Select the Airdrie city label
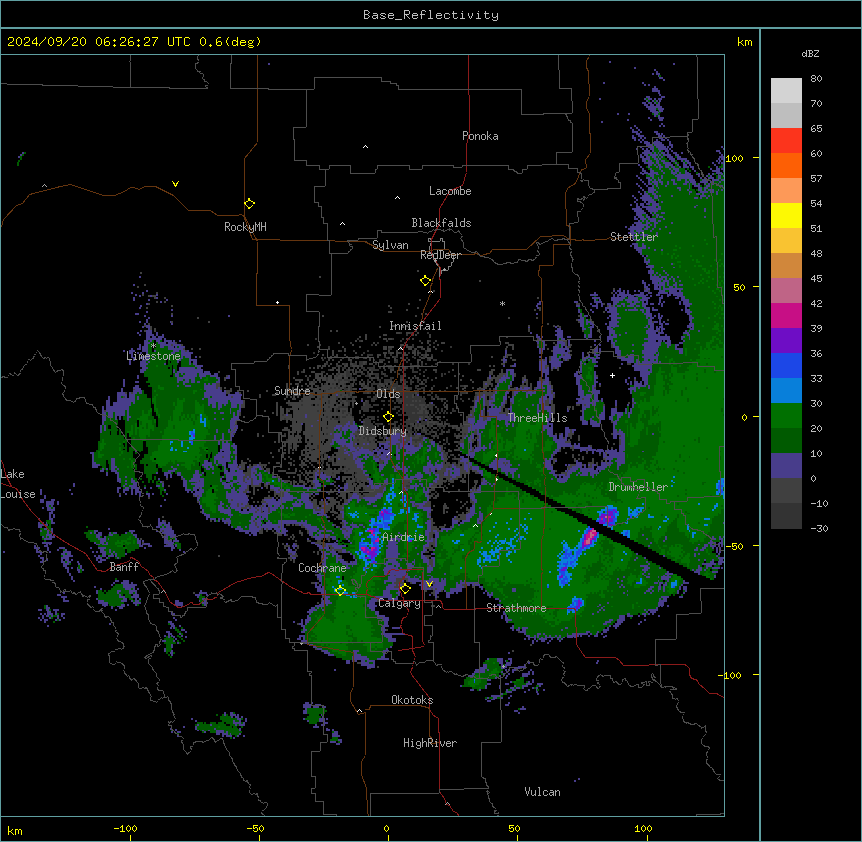This screenshot has height=842, width=862. point(404,537)
